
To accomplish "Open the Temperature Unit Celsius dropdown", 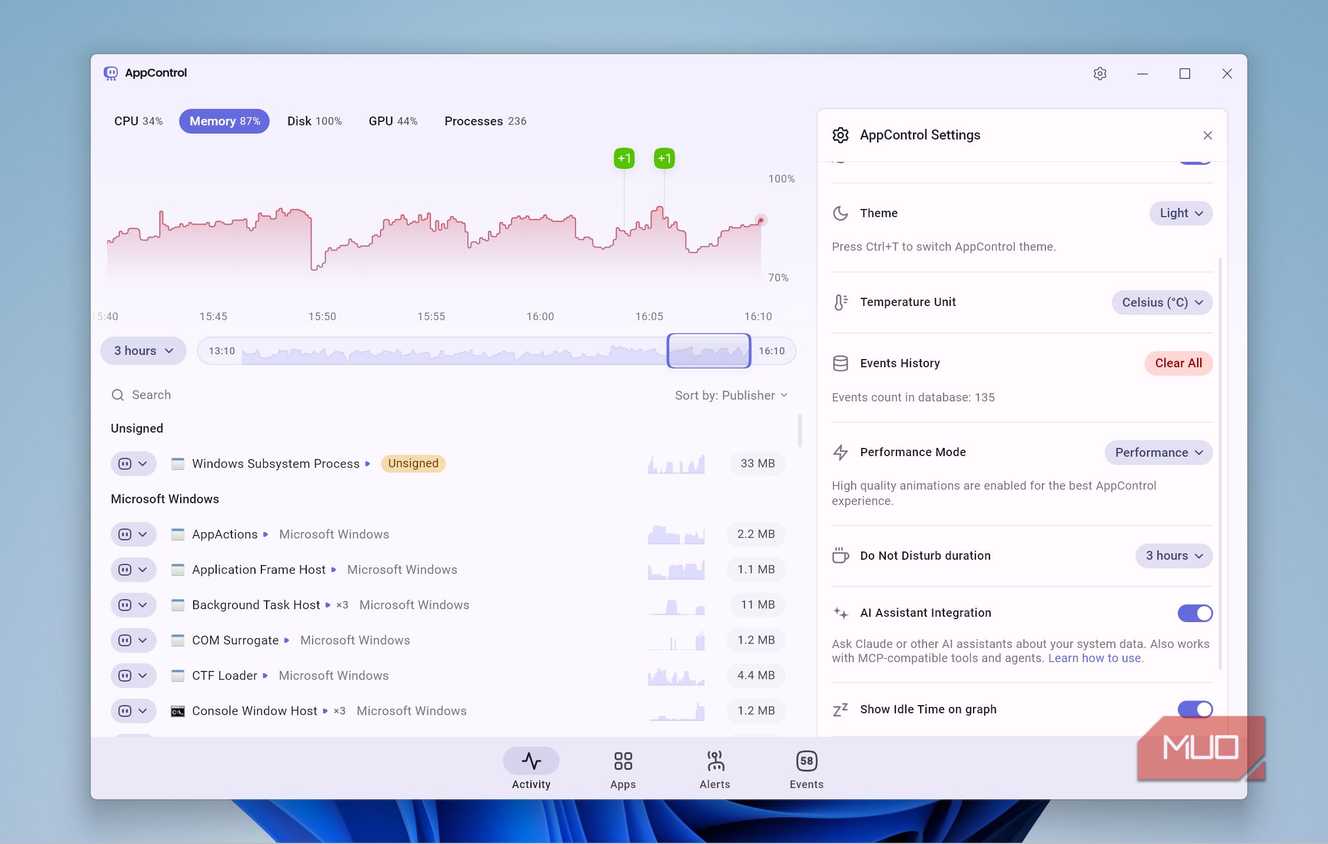I will [x=1162, y=302].
